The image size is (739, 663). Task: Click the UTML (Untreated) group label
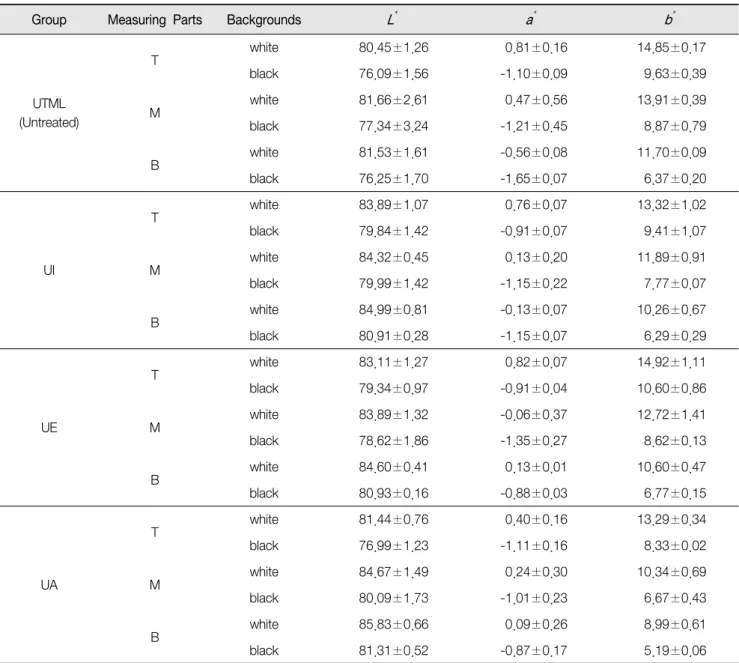tap(49, 113)
